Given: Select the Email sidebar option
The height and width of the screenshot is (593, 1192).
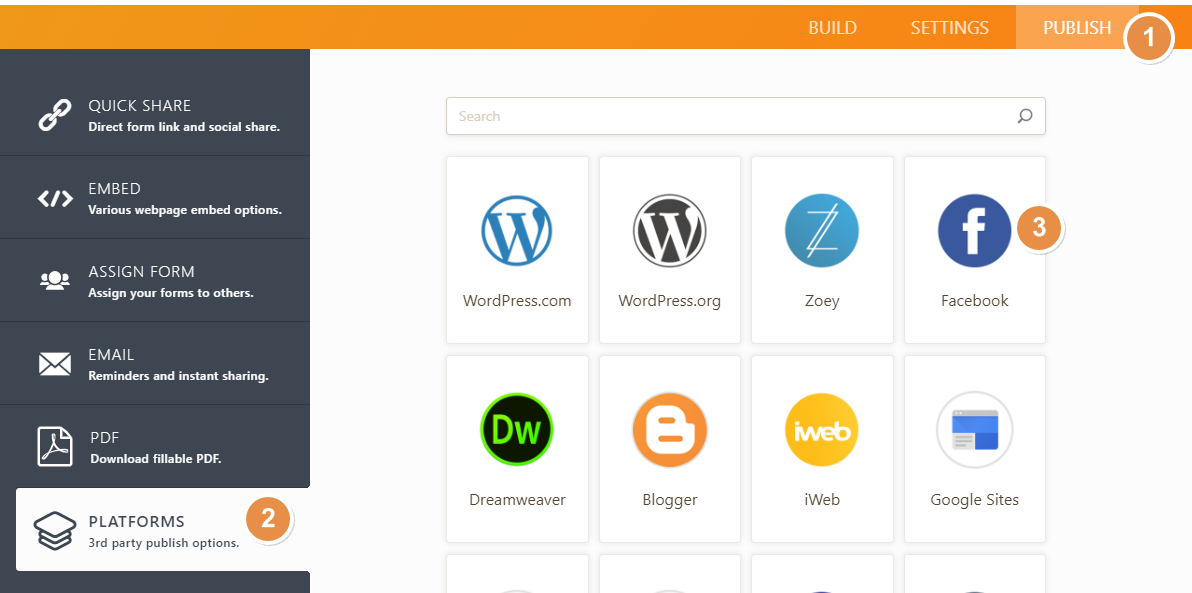Looking at the screenshot, I should tap(155, 364).
